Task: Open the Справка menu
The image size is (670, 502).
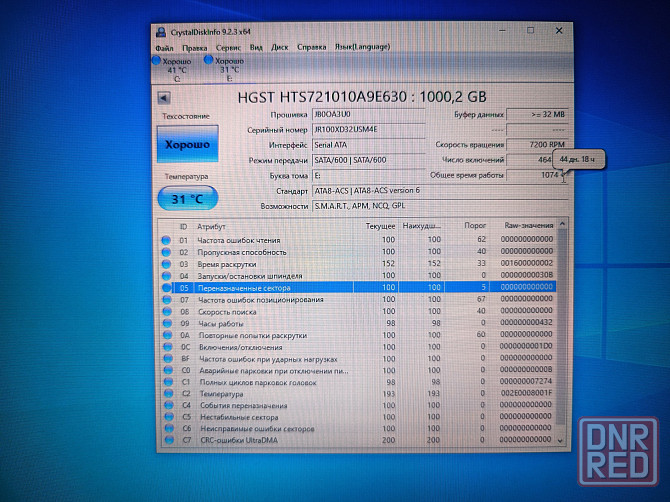Action: pos(311,47)
